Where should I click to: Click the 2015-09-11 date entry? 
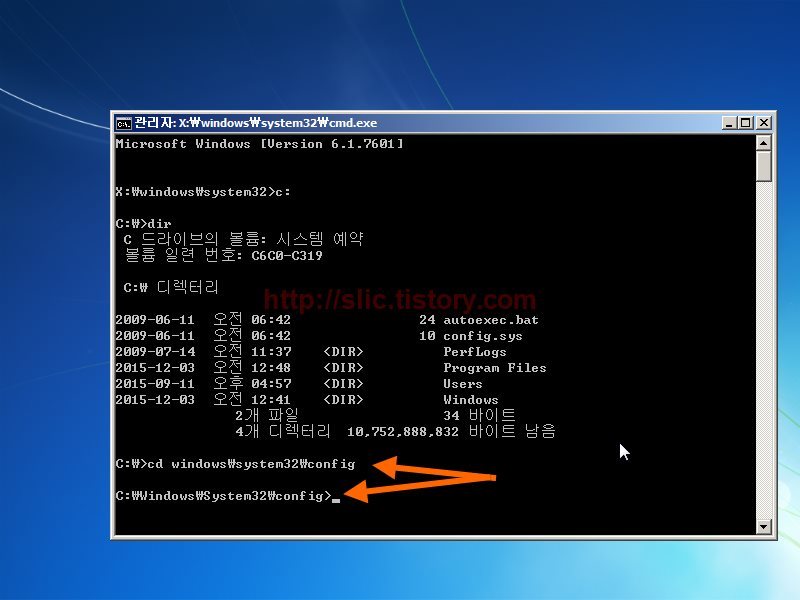(x=155, y=384)
